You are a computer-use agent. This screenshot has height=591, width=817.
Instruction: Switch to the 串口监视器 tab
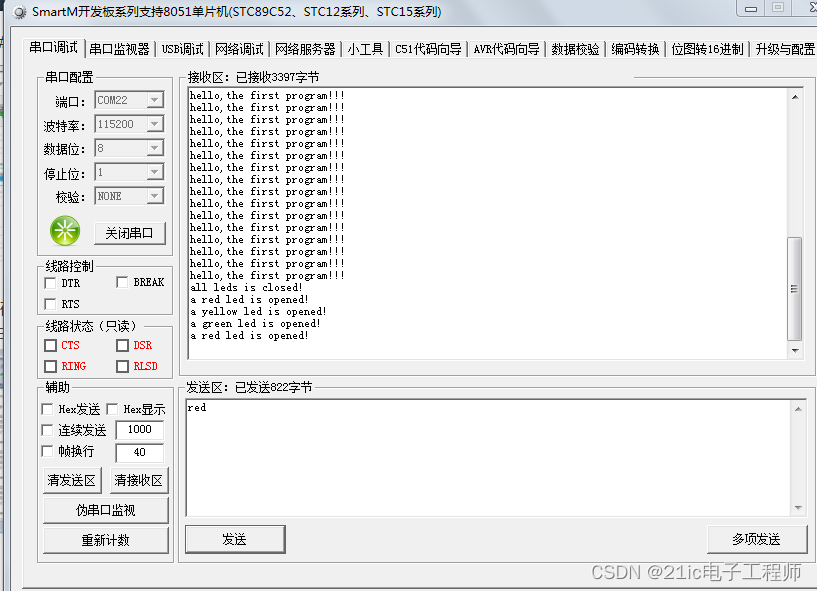(119, 50)
